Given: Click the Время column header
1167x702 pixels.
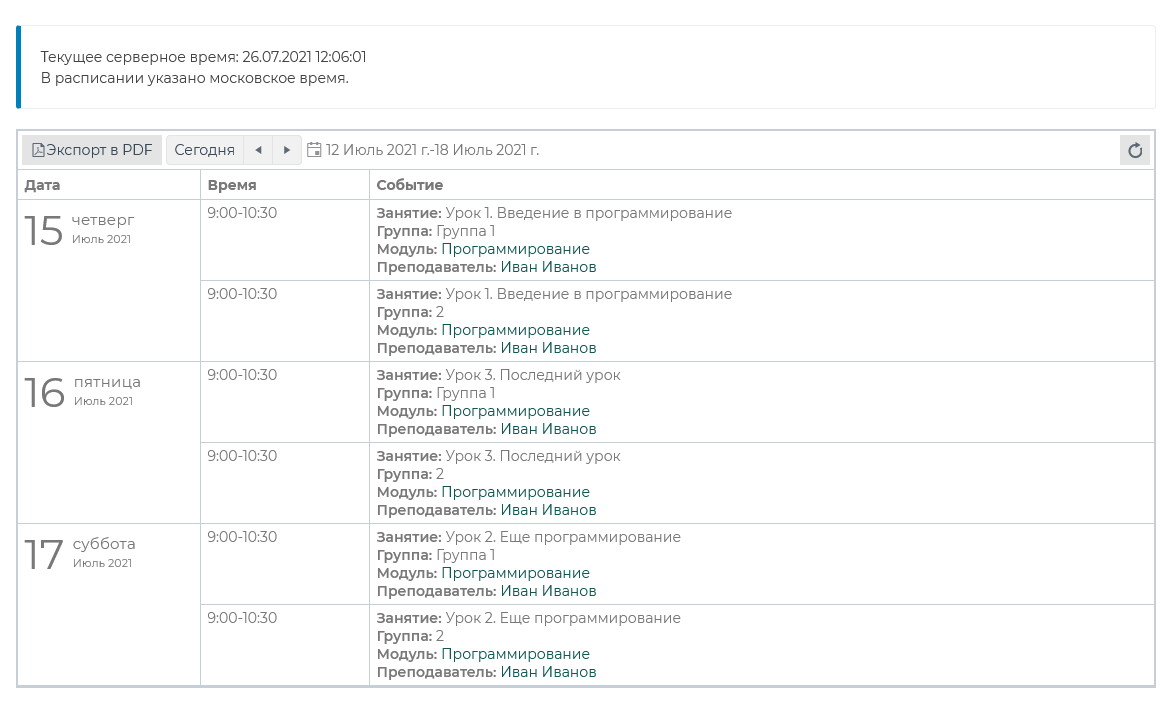Looking at the screenshot, I should [232, 185].
